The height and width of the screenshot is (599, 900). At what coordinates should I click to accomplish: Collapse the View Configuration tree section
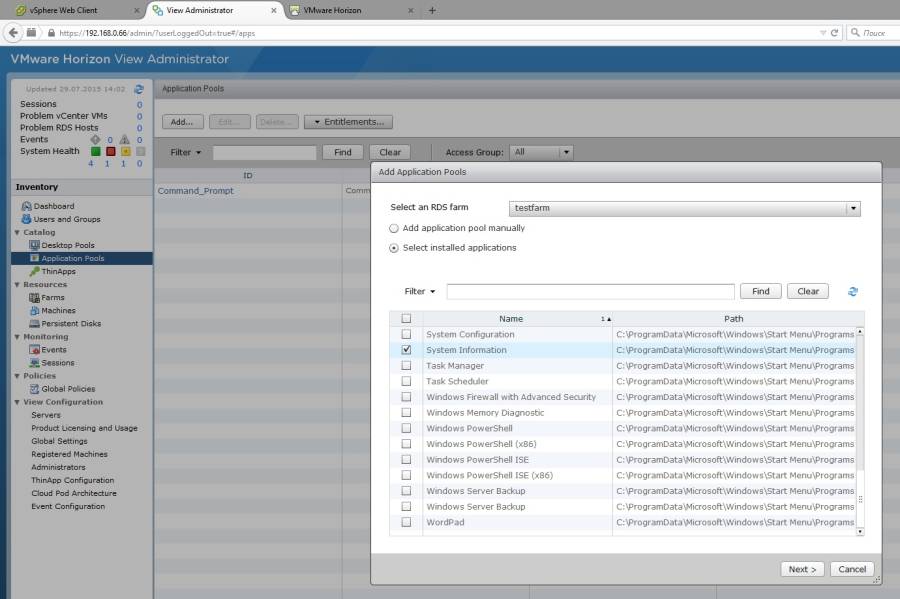point(17,402)
